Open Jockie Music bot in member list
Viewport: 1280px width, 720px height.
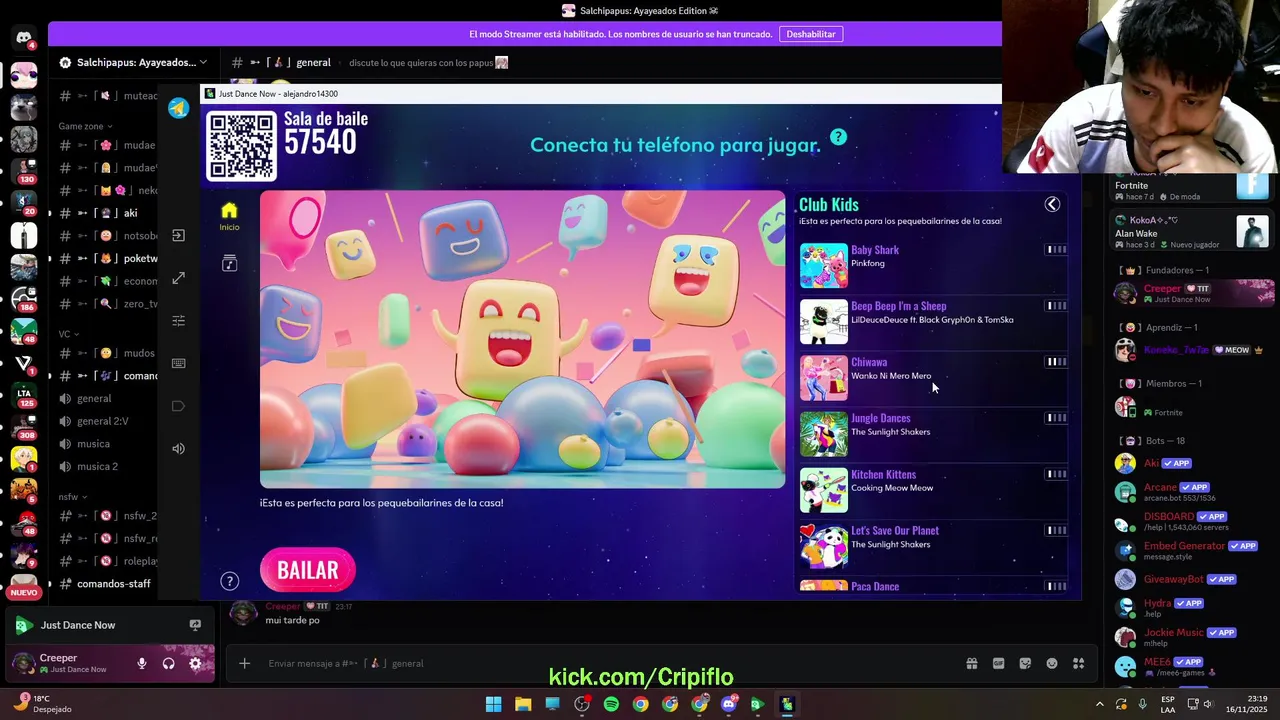[x=1194, y=637]
